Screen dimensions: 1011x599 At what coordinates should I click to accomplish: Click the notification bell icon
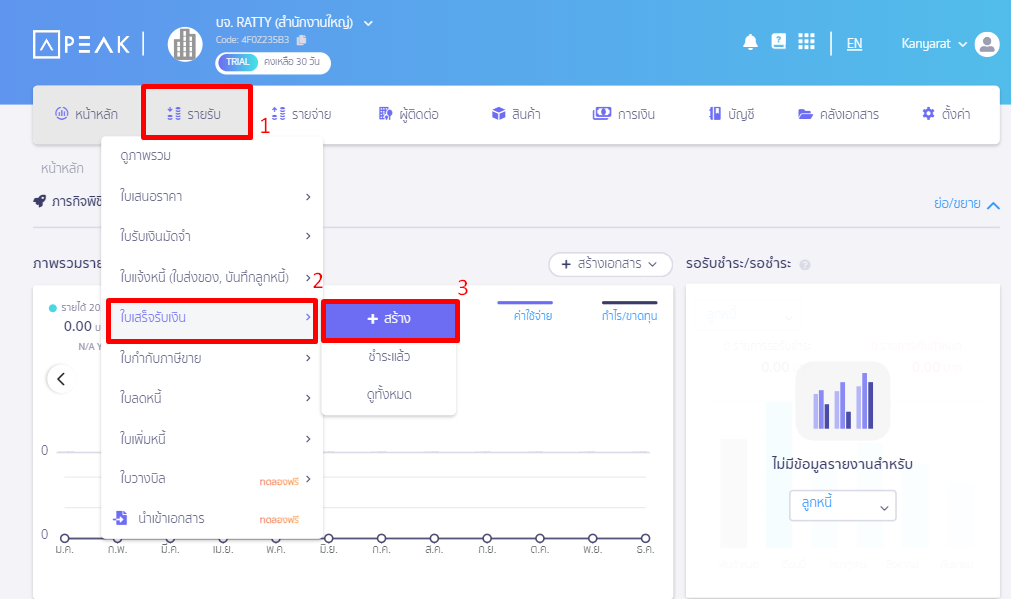point(750,42)
